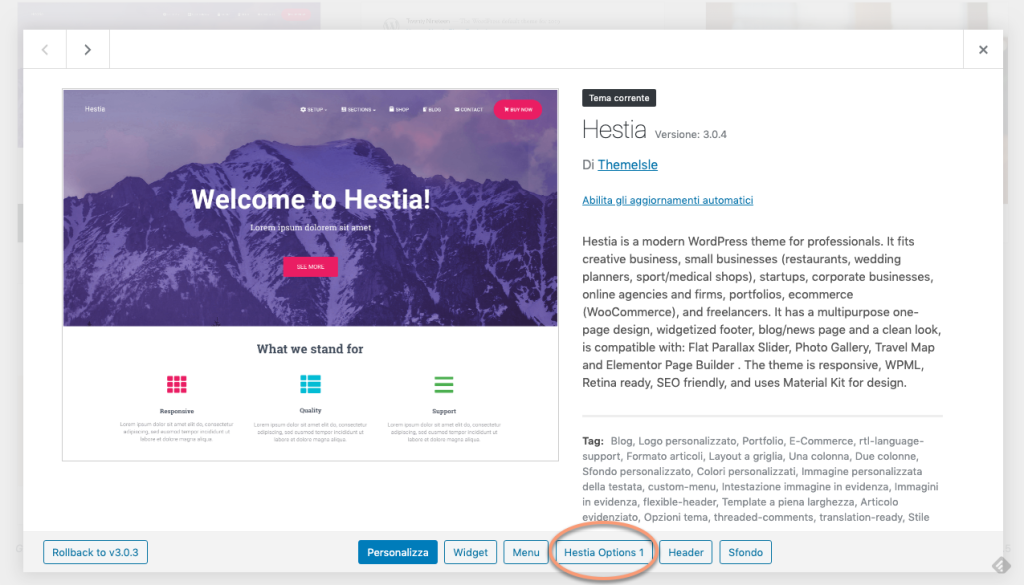Click the Support lines icon in preview
1024x585 pixels.
coord(443,385)
